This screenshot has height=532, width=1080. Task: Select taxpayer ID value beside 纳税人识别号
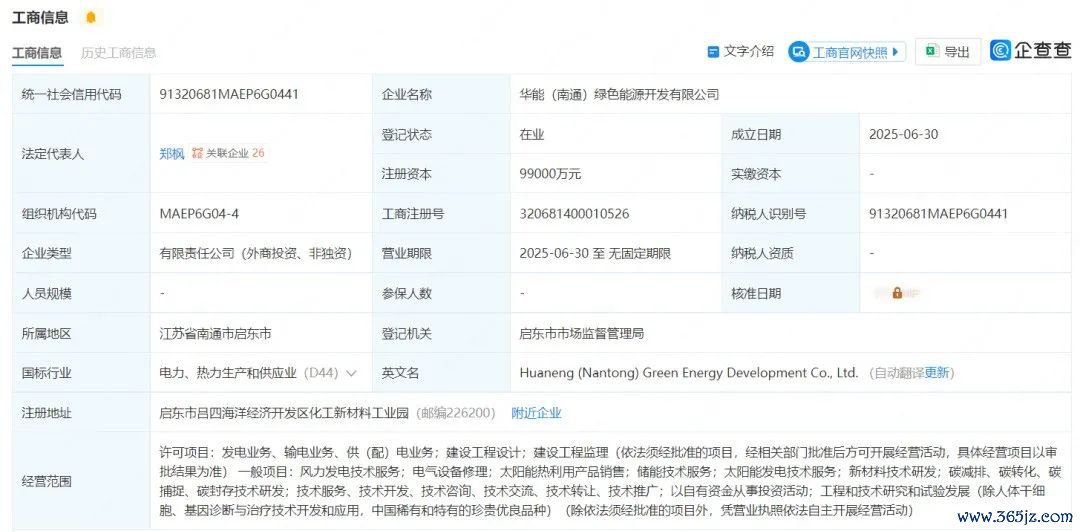[938, 214]
